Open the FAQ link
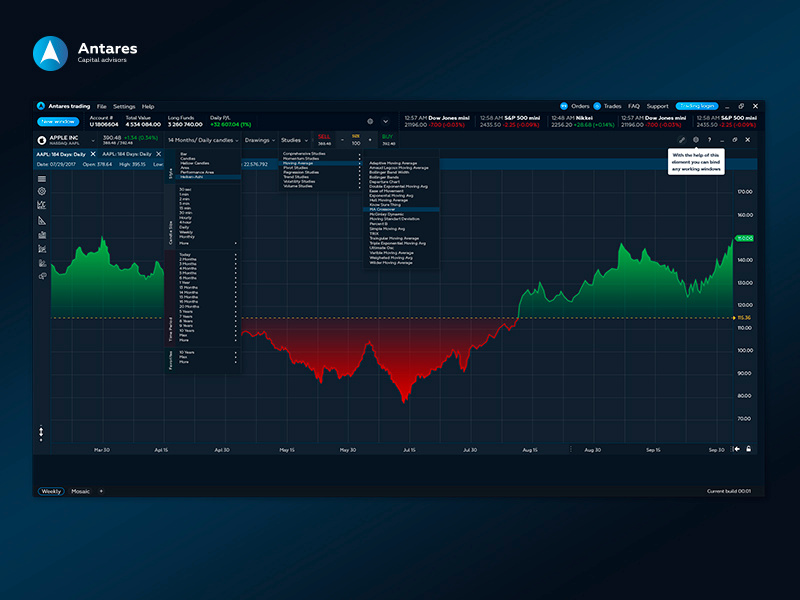Viewport: 800px width, 600px height. point(634,106)
